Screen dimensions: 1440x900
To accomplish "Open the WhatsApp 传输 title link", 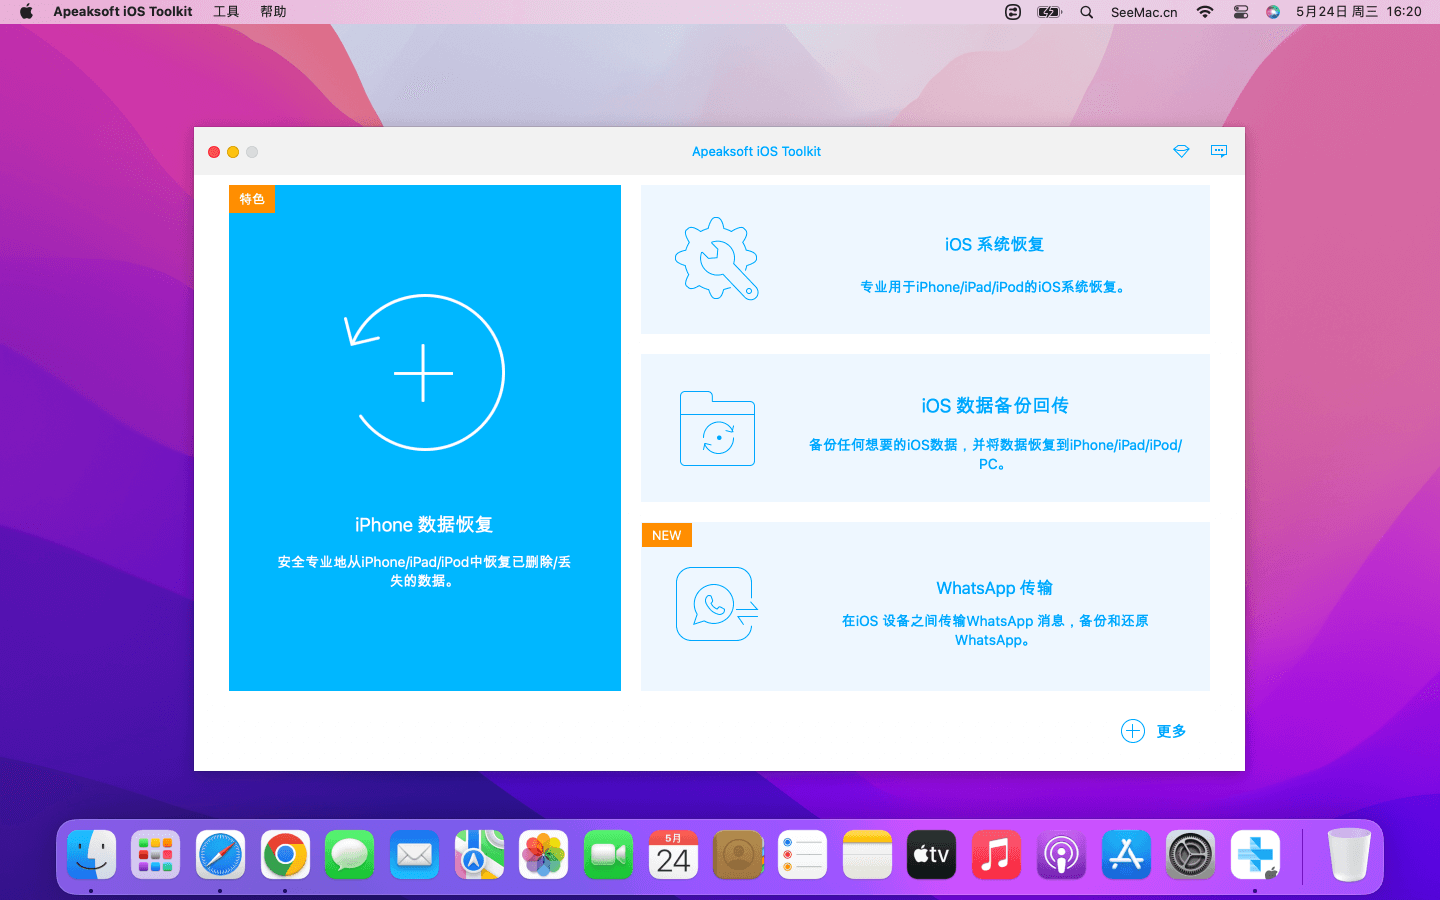I will coord(994,588).
